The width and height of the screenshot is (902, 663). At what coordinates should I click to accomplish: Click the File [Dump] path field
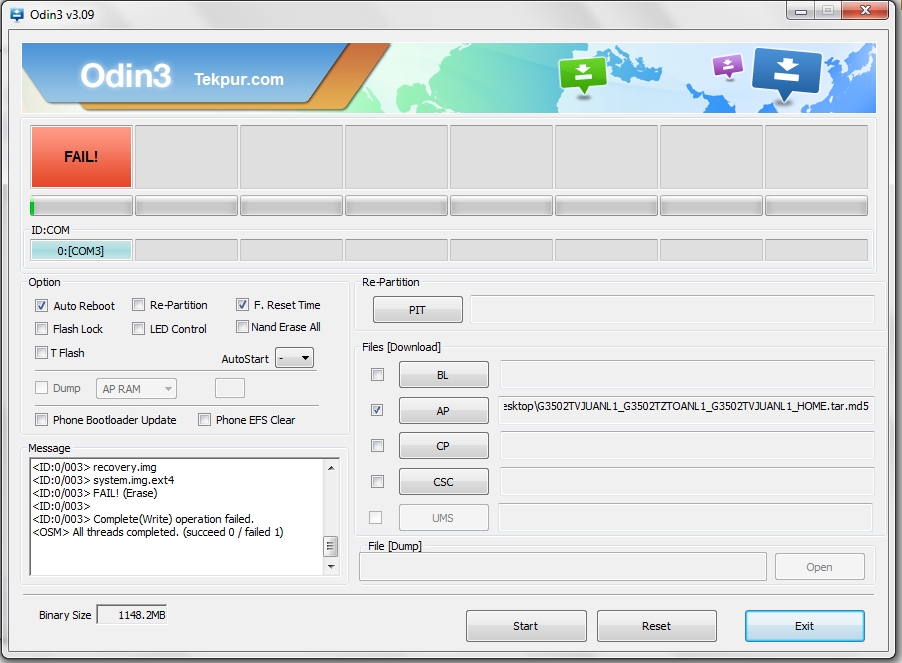(x=563, y=567)
